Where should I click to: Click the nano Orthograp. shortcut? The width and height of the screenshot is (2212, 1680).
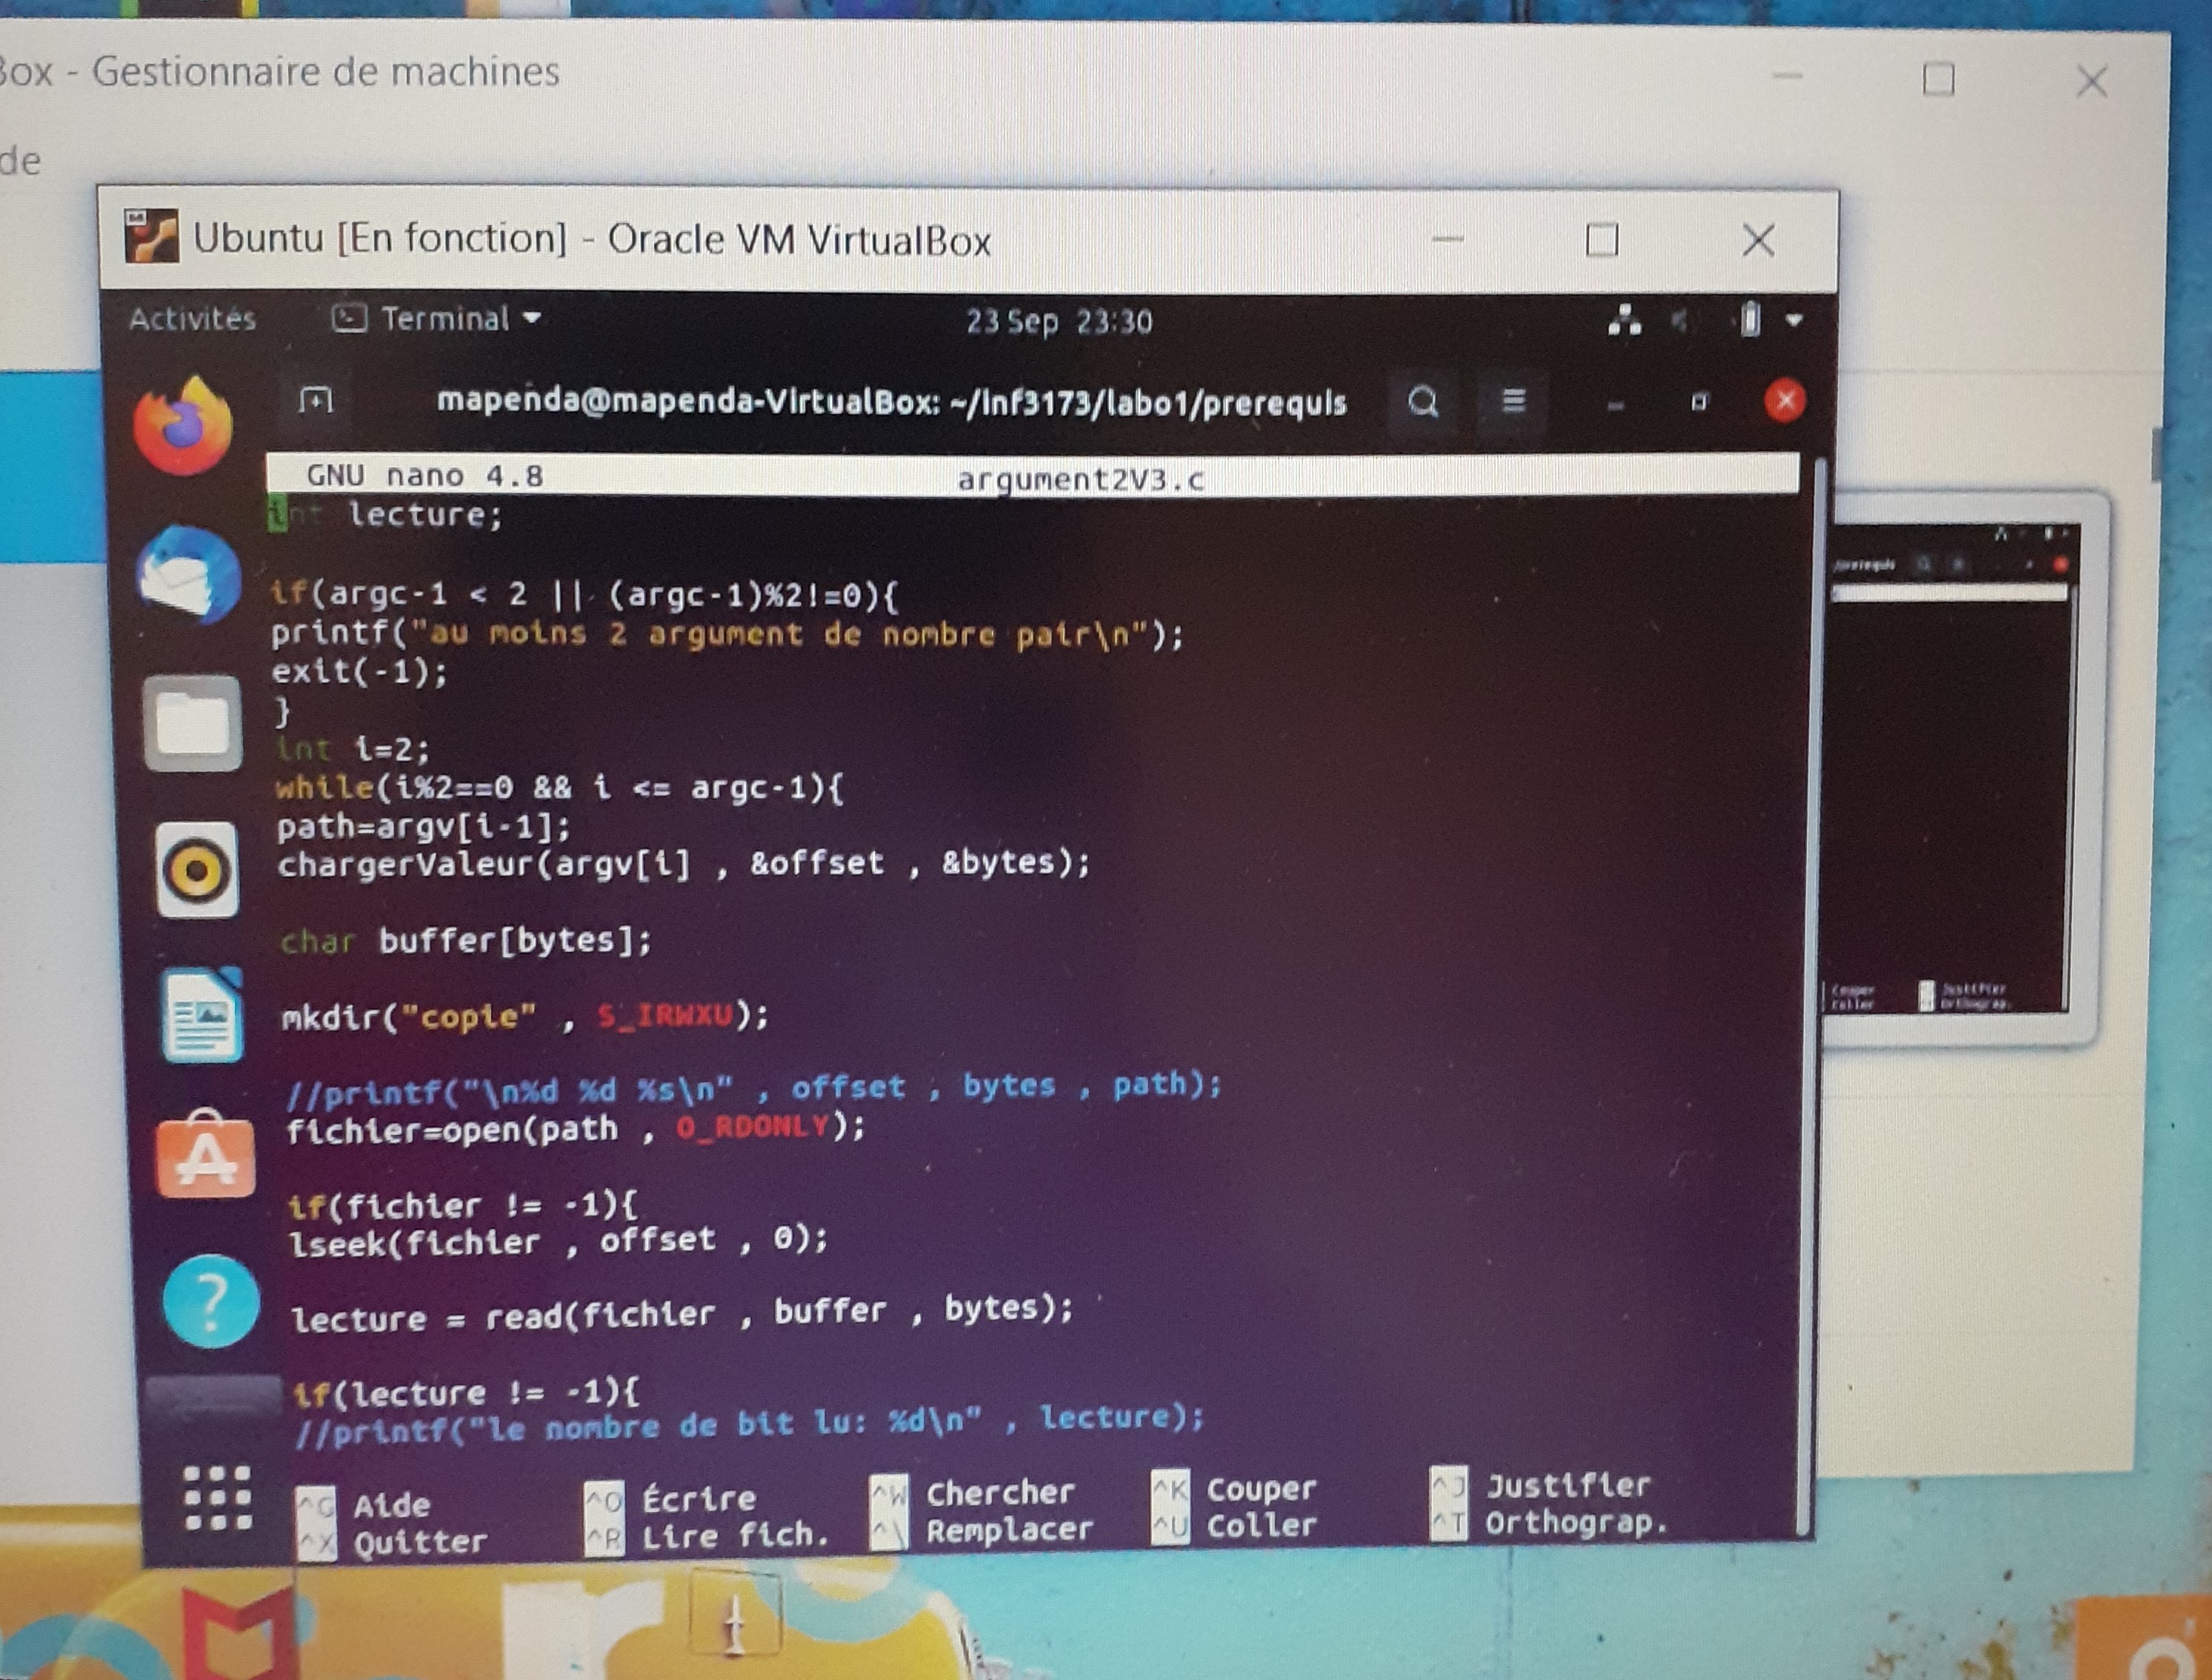[x=1549, y=1522]
